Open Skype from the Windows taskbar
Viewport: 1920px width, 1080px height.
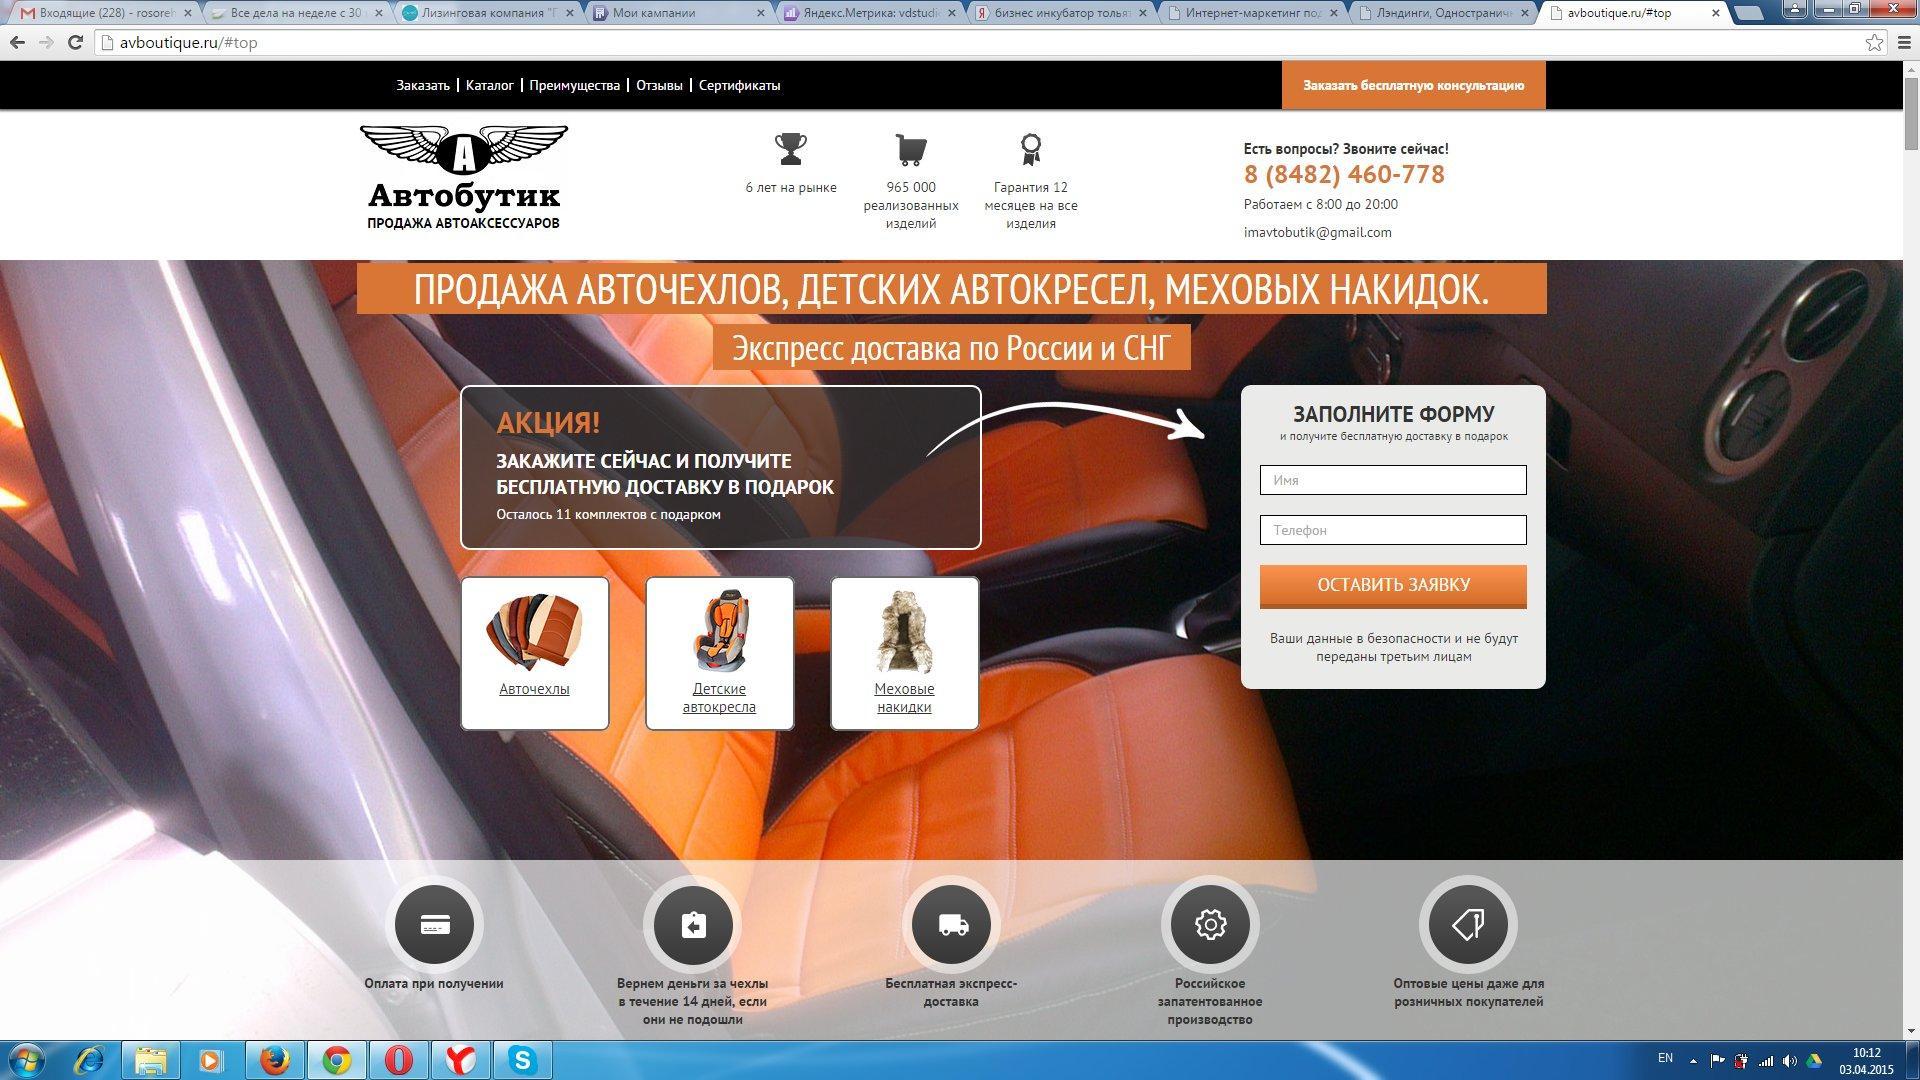[522, 1059]
